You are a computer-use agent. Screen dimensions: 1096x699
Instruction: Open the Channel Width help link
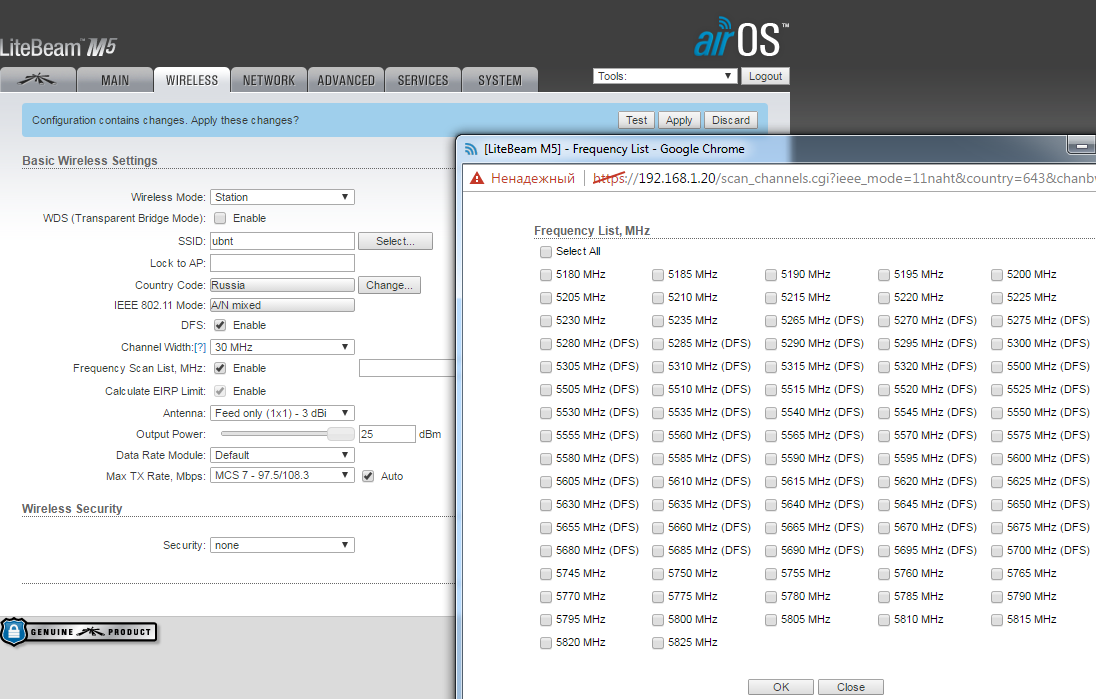(200, 347)
